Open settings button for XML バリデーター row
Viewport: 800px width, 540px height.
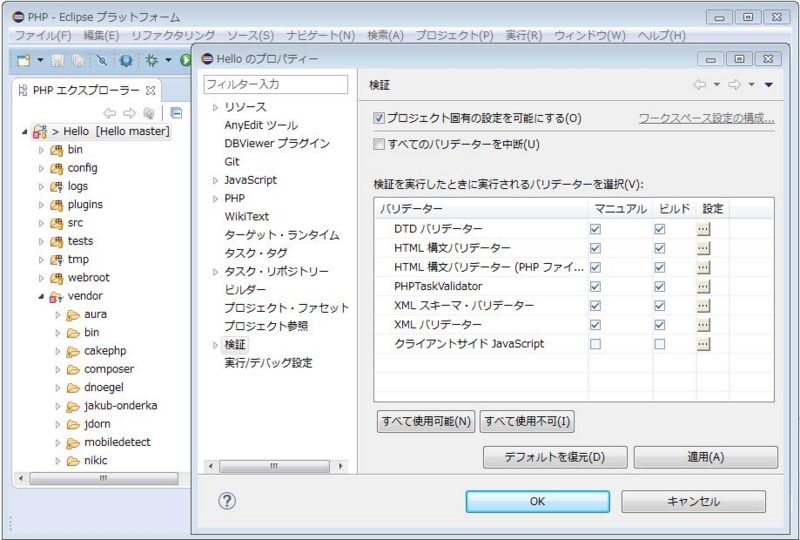703,325
